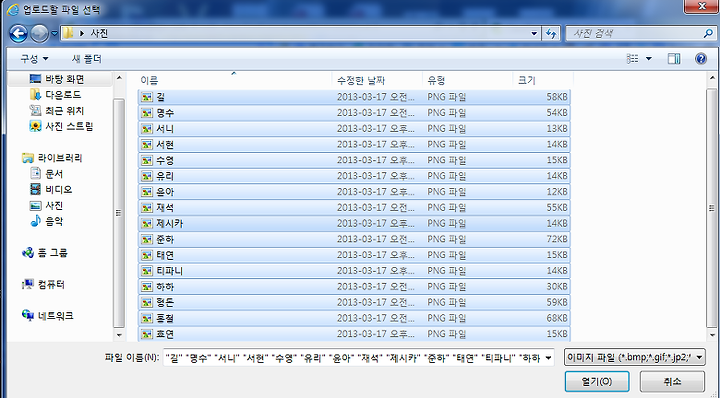This screenshot has height=398, width=720.
Task: Select 사진 스트림 in navigation pane
Action: [x=61, y=126]
